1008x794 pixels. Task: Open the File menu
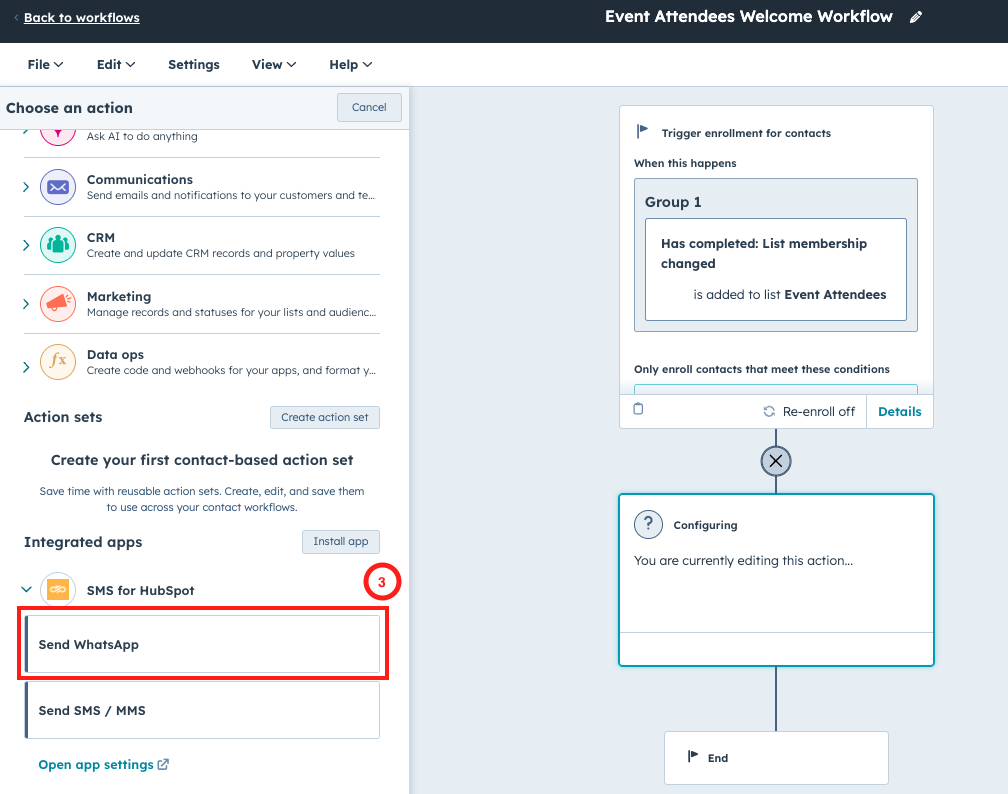[x=45, y=64]
